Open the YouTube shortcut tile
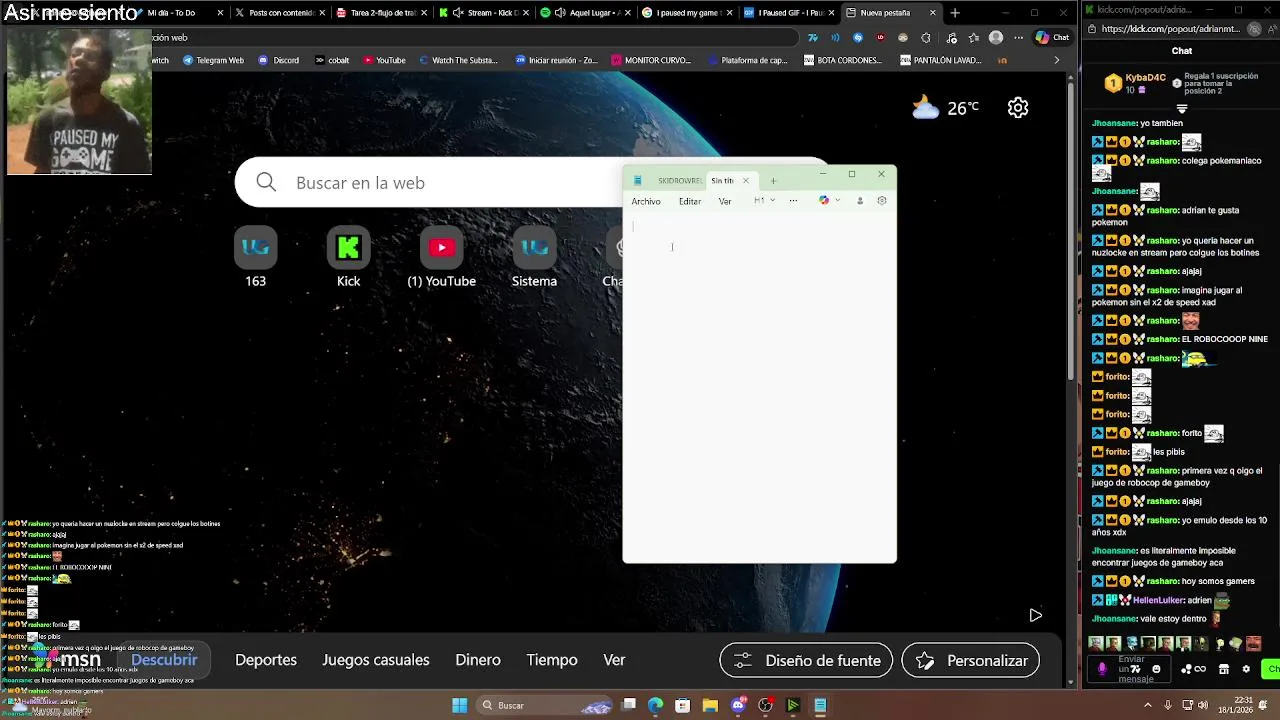The width and height of the screenshot is (1280, 720). pyautogui.click(x=441, y=258)
